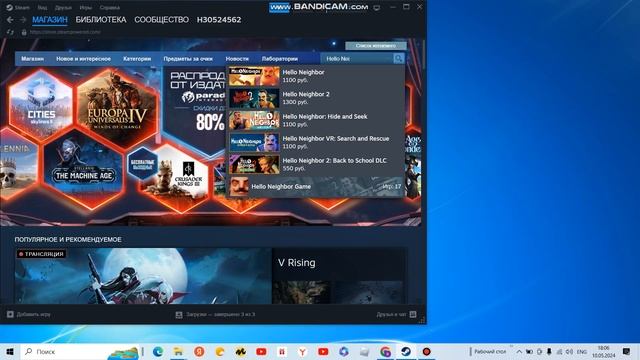The width and height of the screenshot is (640, 360).
Task: Open the Лаборатория store link
Action: pos(280,59)
